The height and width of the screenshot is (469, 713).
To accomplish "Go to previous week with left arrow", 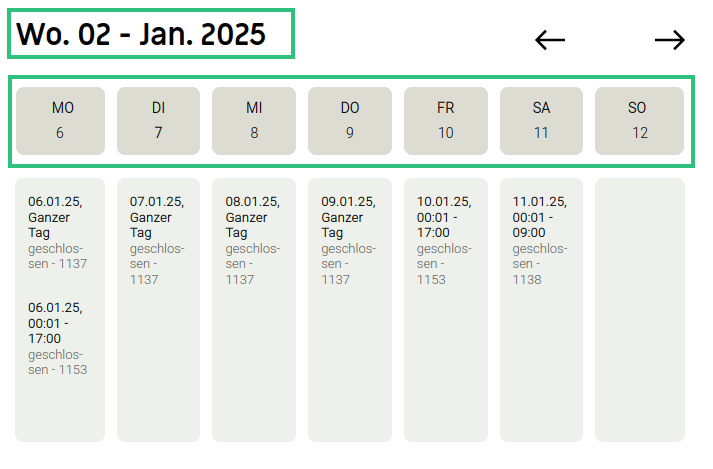I will 550,40.
